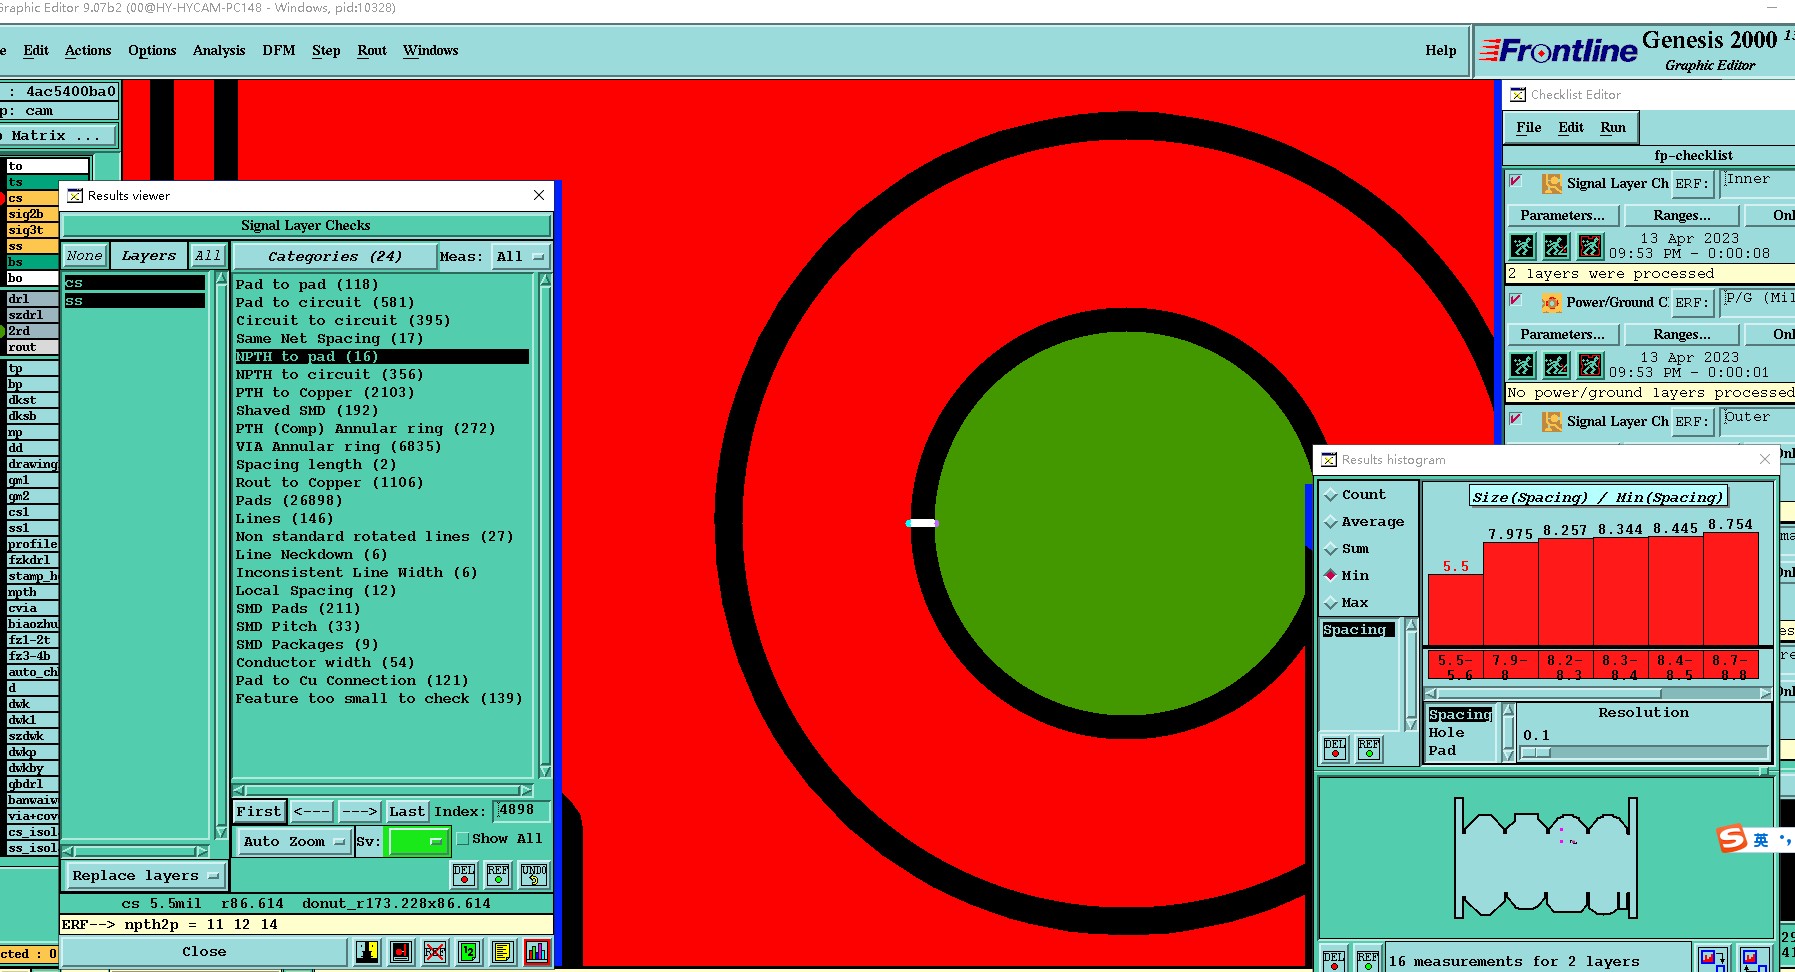Toggle checkbox for Inner Signal Layer Checks
This screenshot has width=1795, height=972.
pyautogui.click(x=1516, y=181)
